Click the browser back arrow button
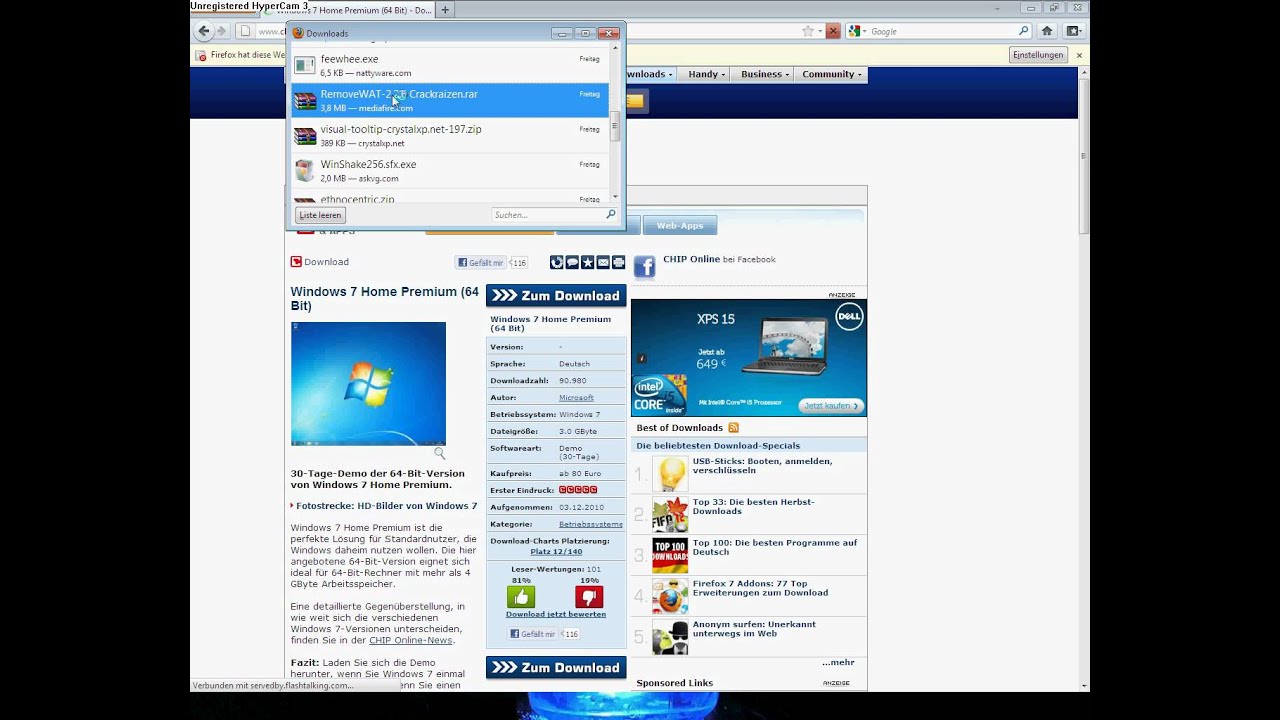 click(204, 31)
